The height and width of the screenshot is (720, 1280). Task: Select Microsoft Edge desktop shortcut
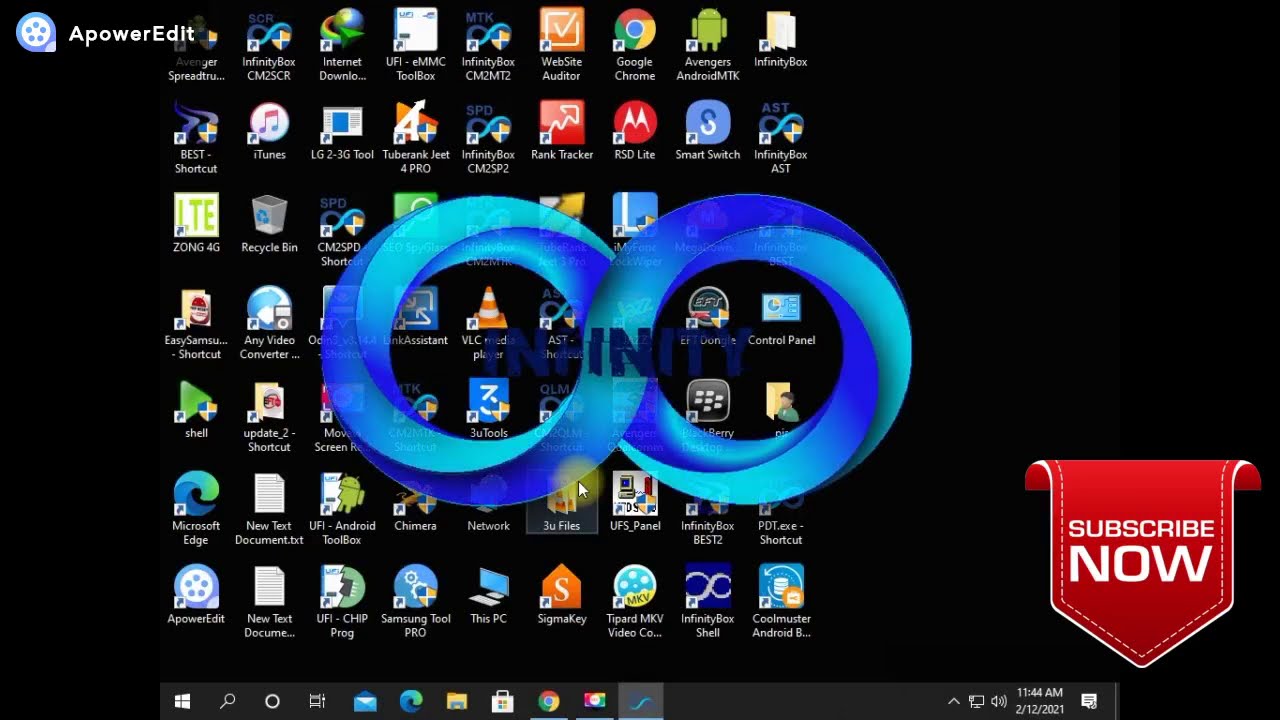coord(196,510)
